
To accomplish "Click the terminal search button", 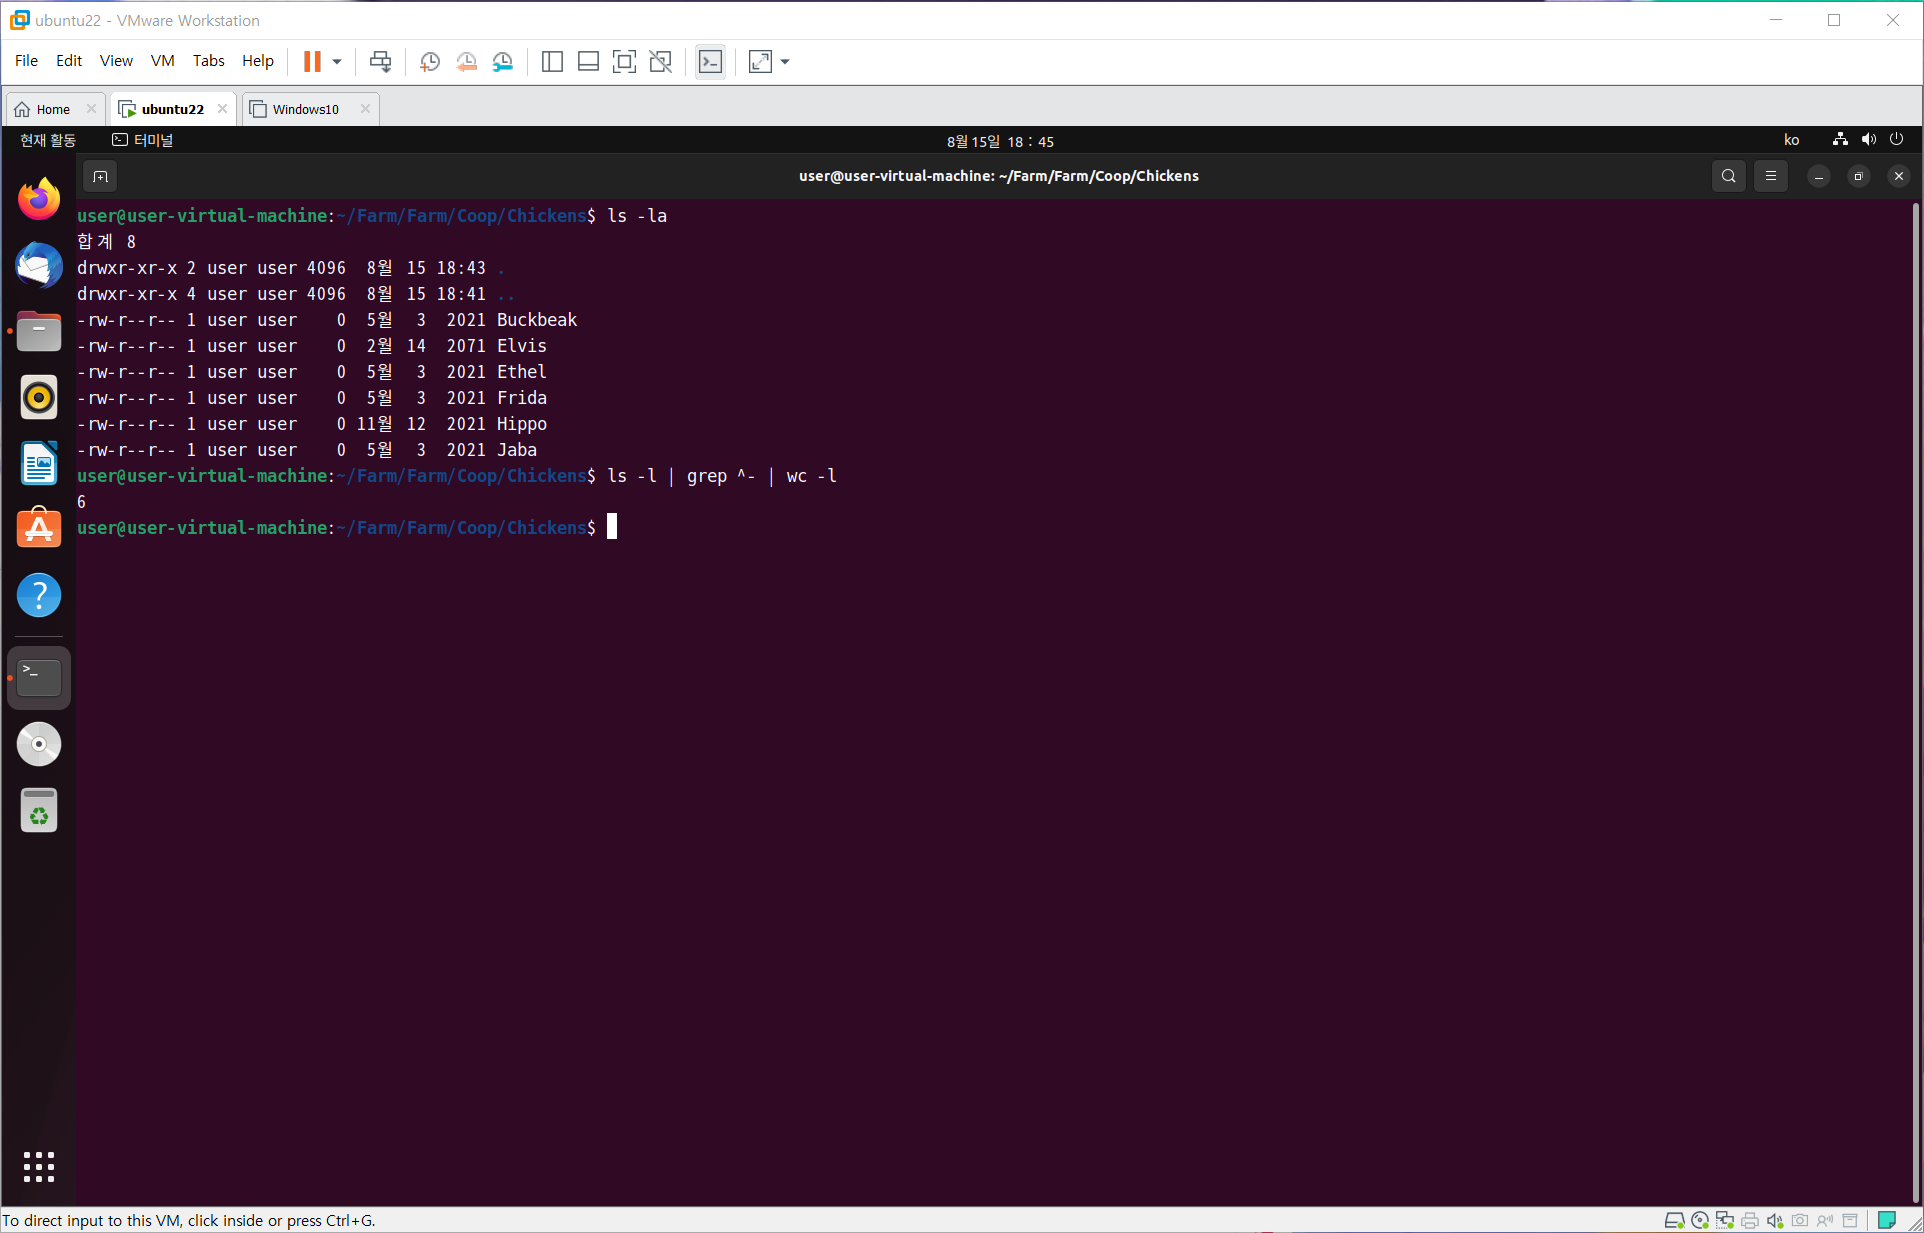I will [1728, 176].
